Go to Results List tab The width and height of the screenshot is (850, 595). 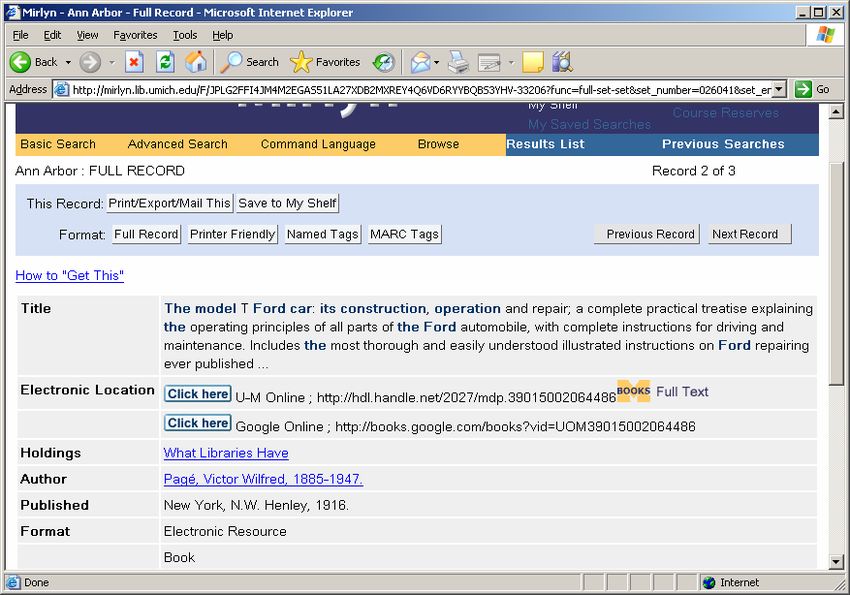[545, 144]
